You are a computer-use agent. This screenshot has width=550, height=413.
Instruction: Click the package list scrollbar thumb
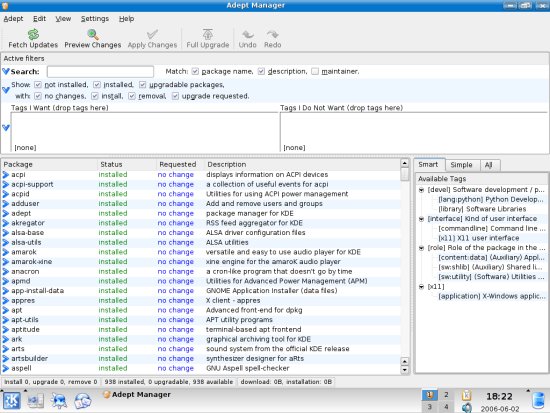pos(404,174)
